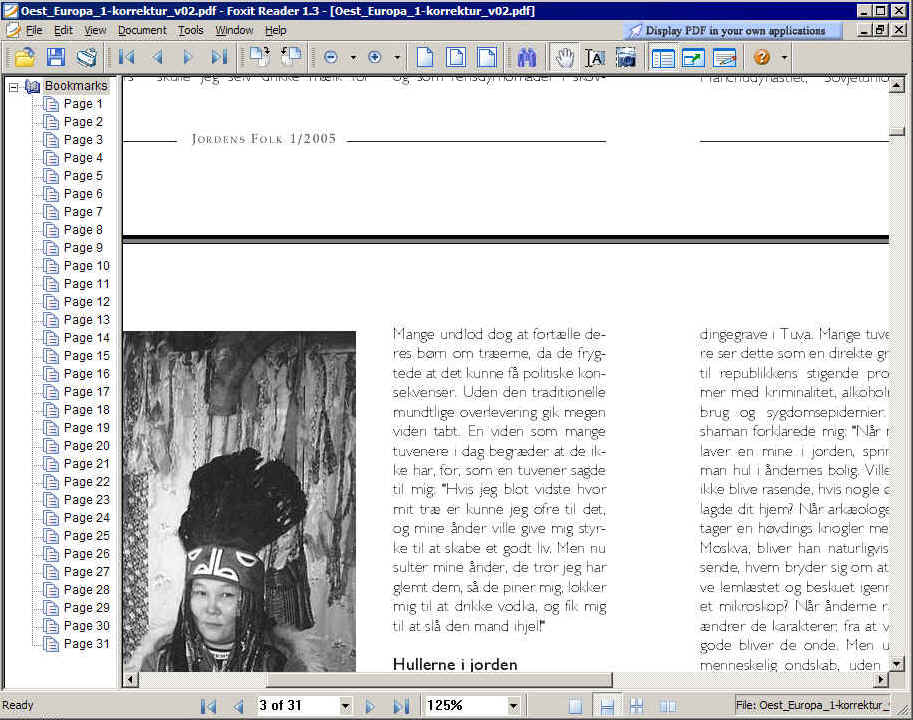
Task: Save the document with the floppy disk icon
Action: point(55,57)
